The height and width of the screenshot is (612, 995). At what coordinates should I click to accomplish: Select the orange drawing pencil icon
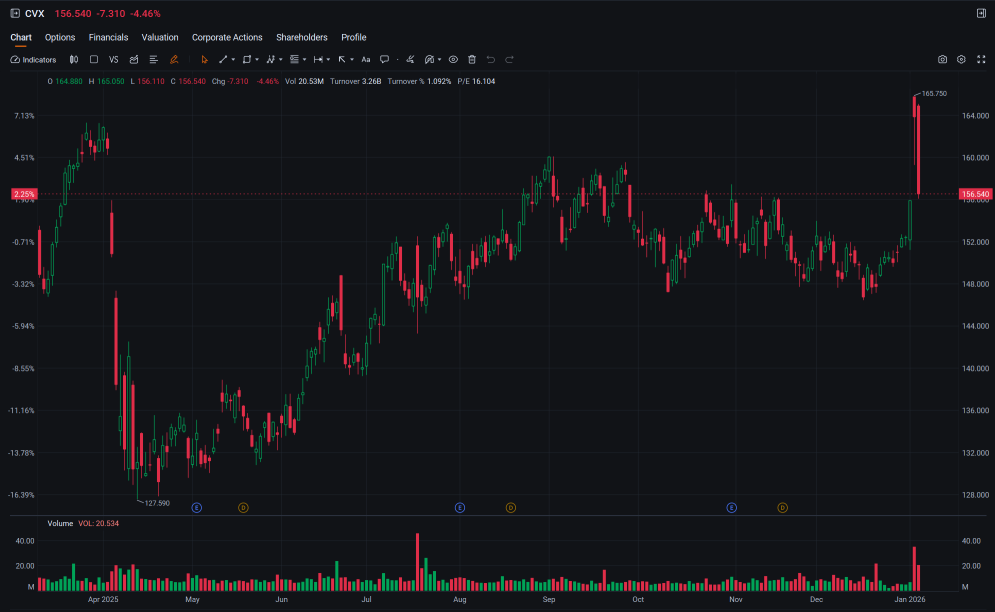click(x=174, y=60)
